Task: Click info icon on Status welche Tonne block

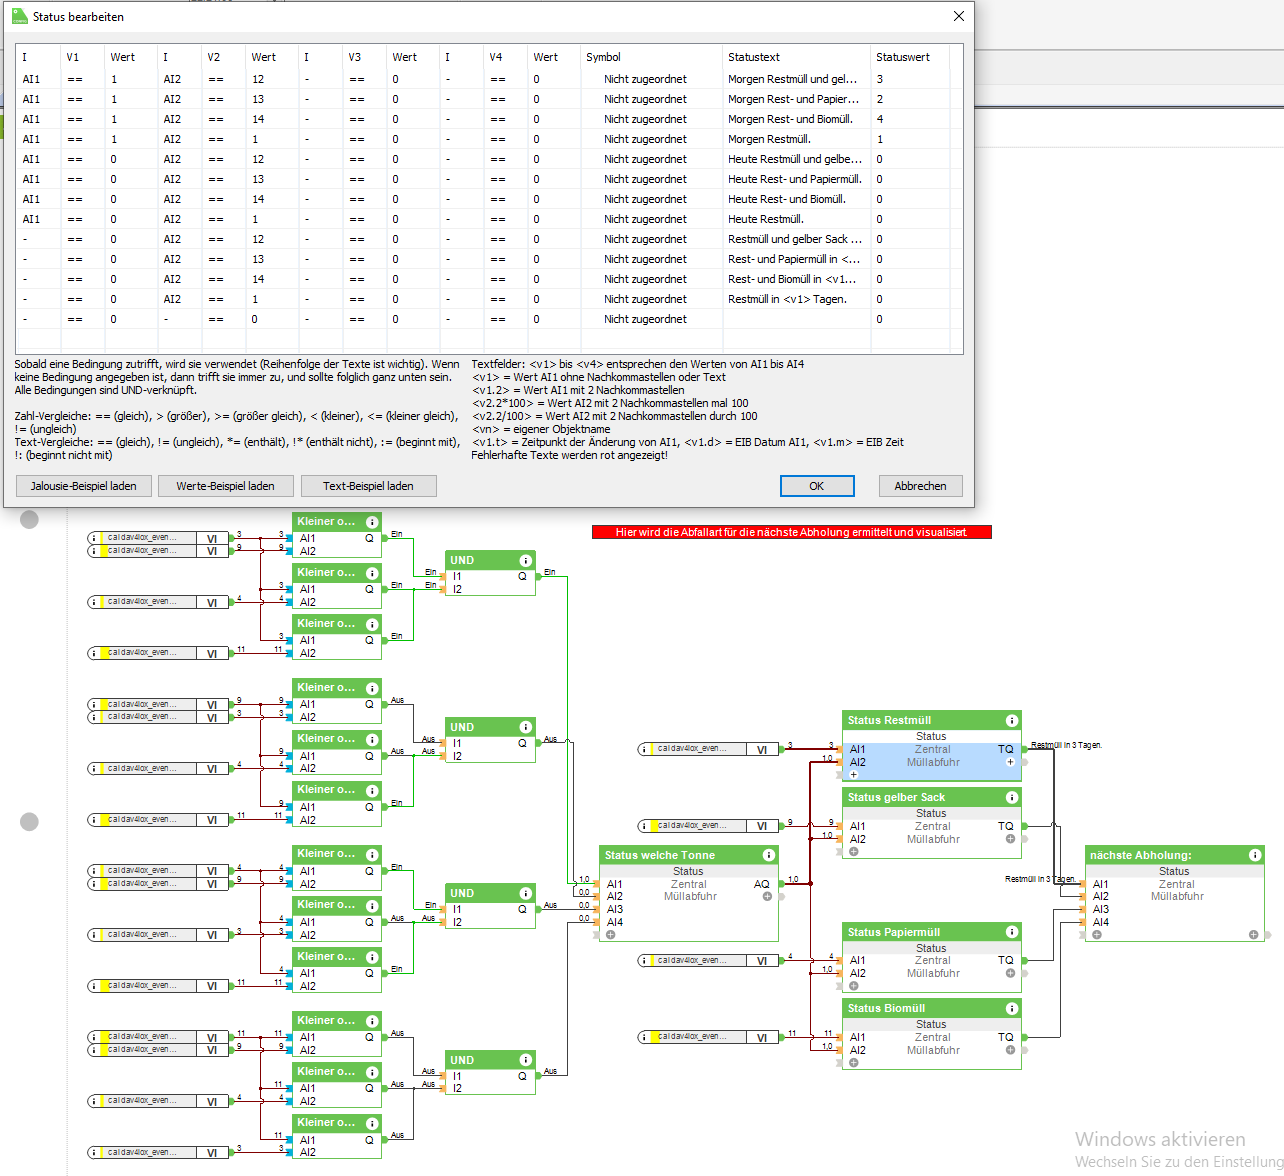Action: [768, 855]
